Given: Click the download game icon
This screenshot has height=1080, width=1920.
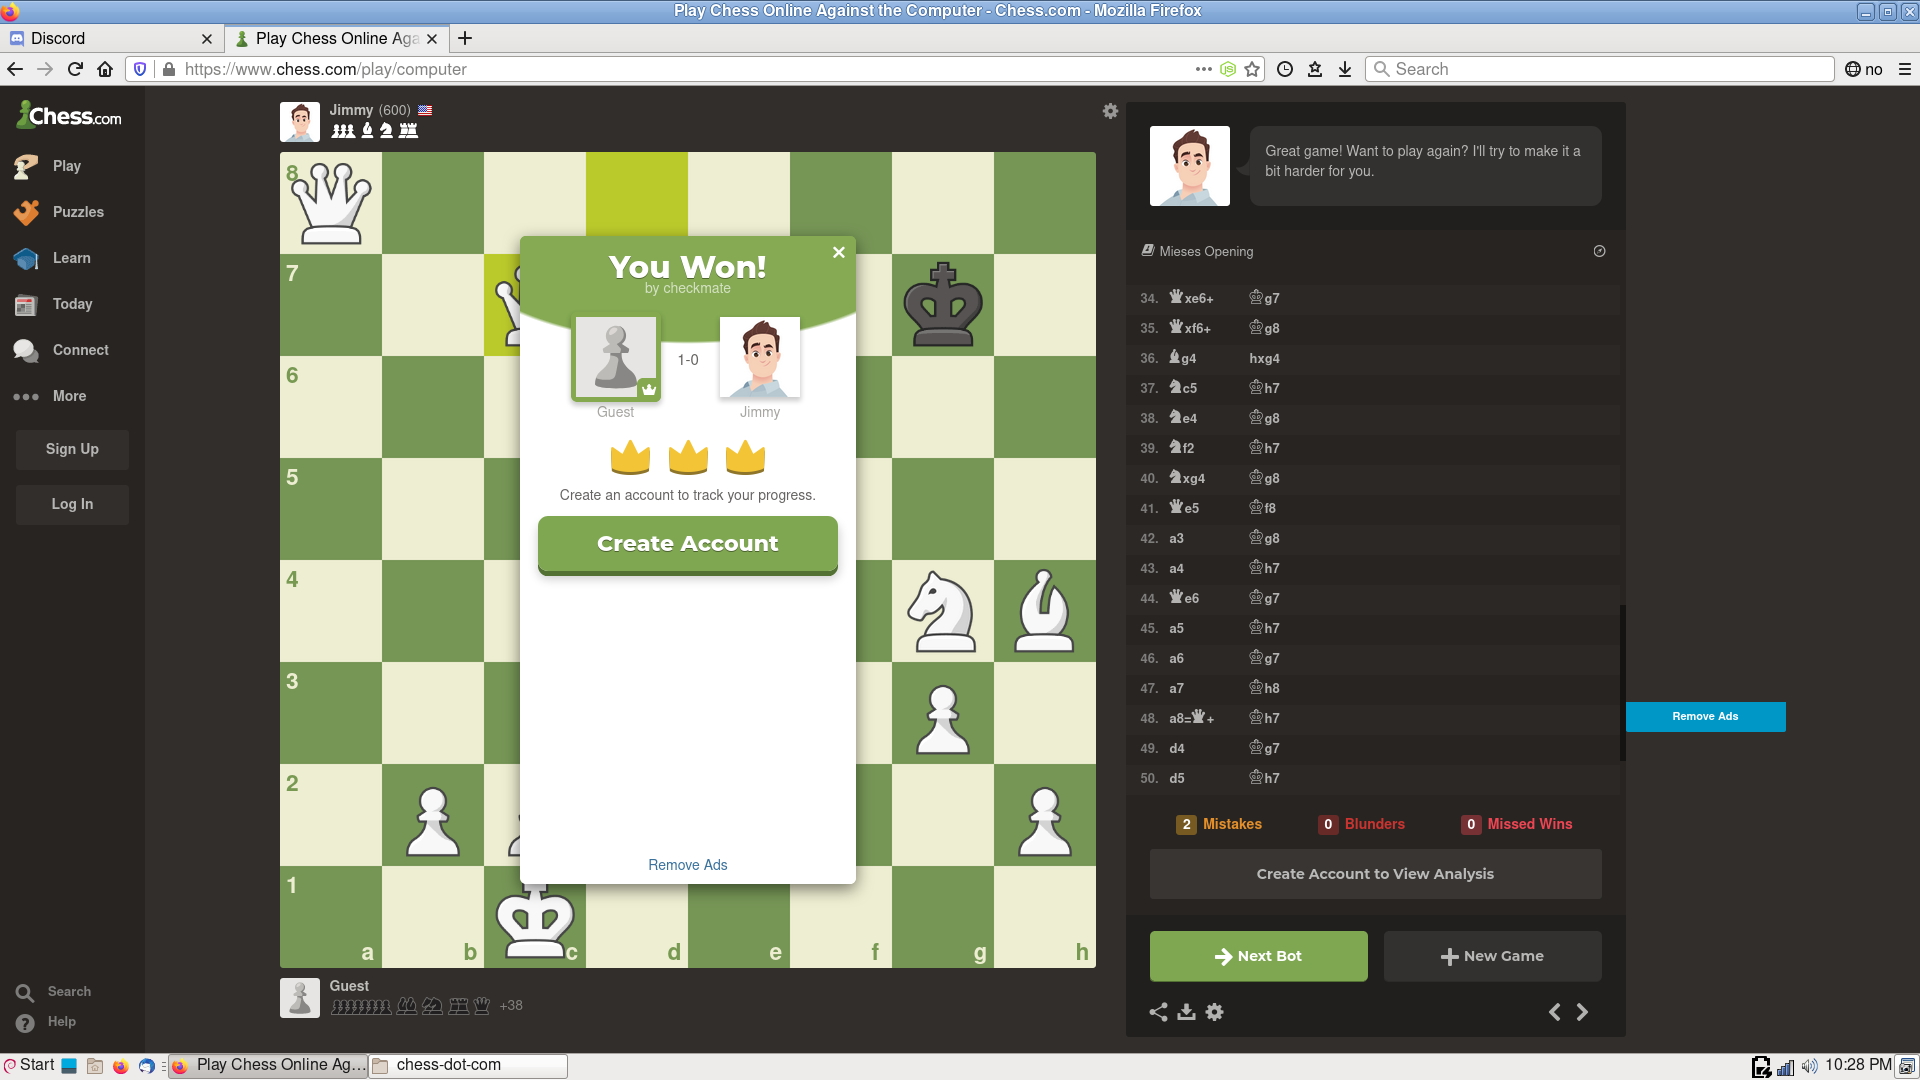Looking at the screenshot, I should point(1186,1012).
